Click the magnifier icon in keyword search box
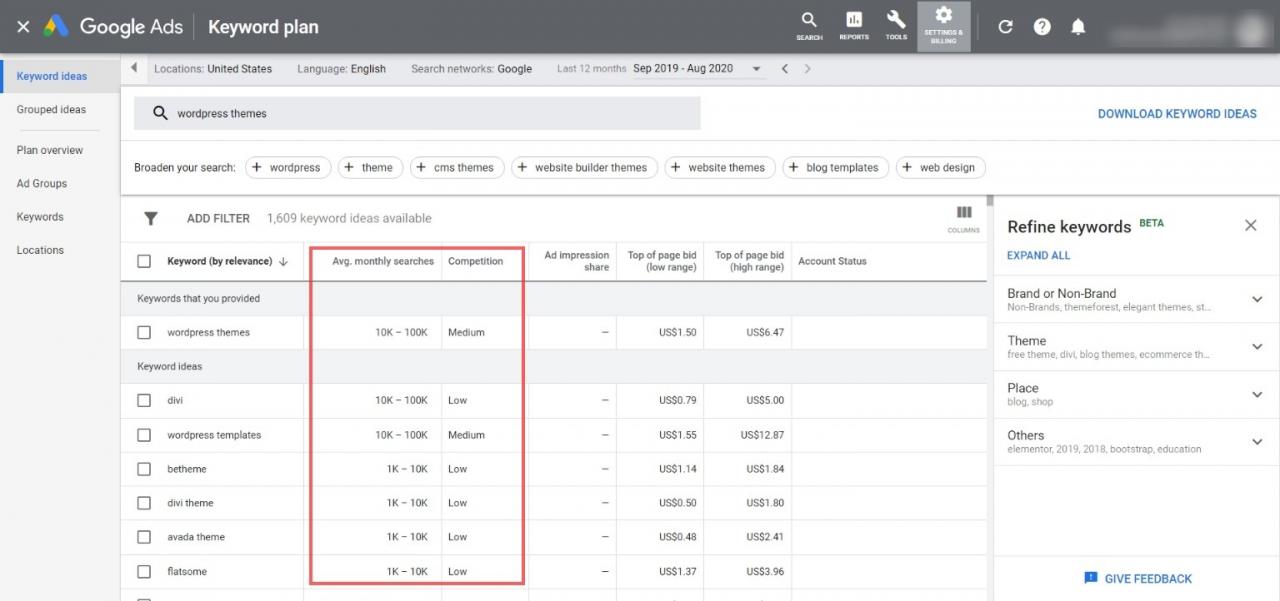The image size is (1280, 601). (x=160, y=113)
